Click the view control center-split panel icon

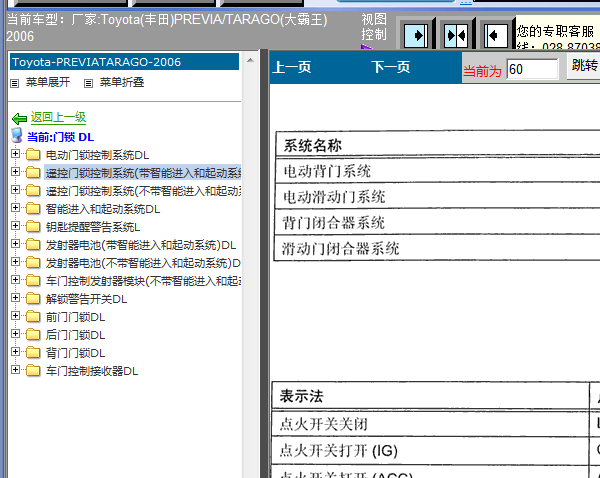pos(456,36)
